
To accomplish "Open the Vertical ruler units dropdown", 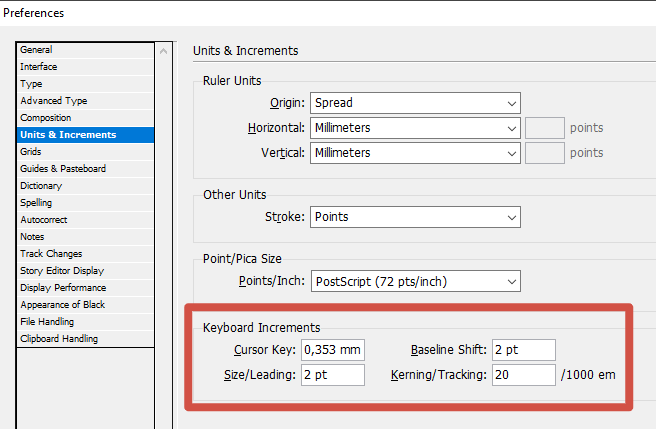I will (x=415, y=153).
